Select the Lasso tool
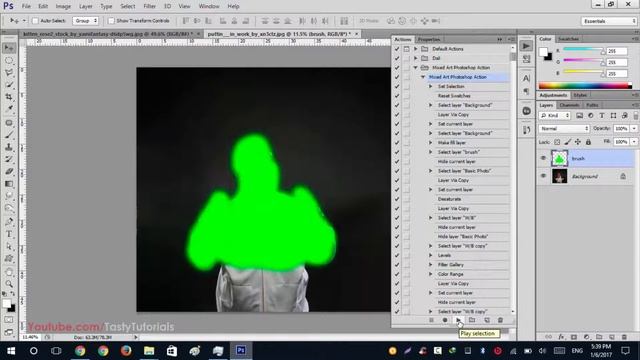The width and height of the screenshot is (640, 360). (x=9, y=73)
